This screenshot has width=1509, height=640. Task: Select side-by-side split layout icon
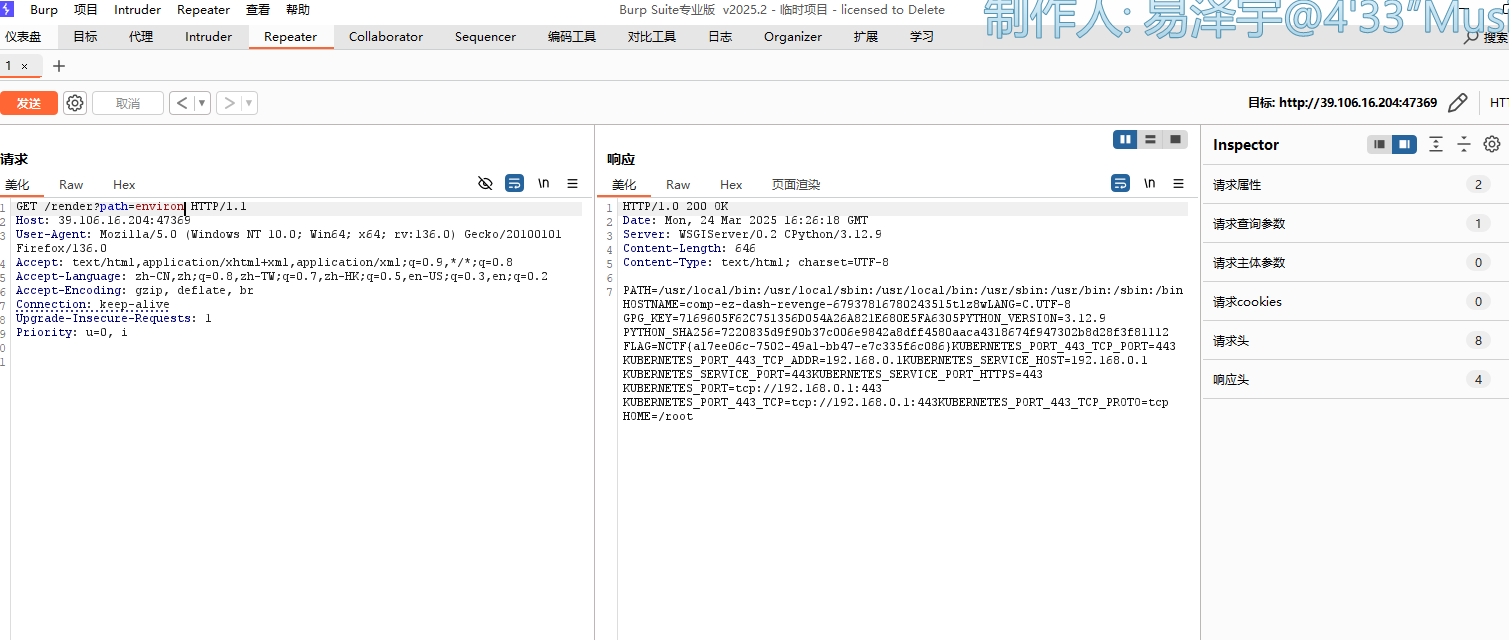[x=1126, y=139]
